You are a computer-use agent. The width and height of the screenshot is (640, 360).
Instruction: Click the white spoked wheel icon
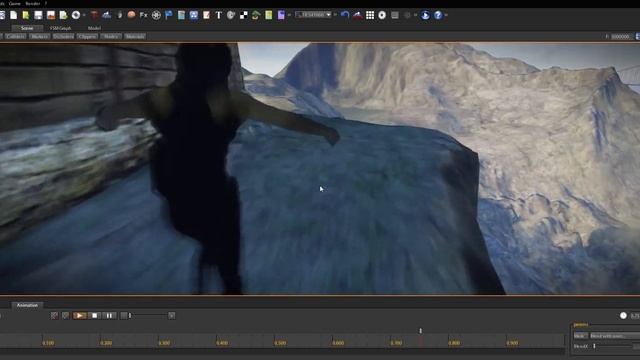click(156, 15)
